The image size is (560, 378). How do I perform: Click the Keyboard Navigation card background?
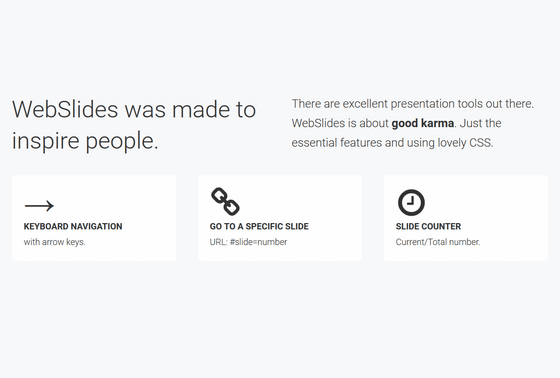click(94, 218)
